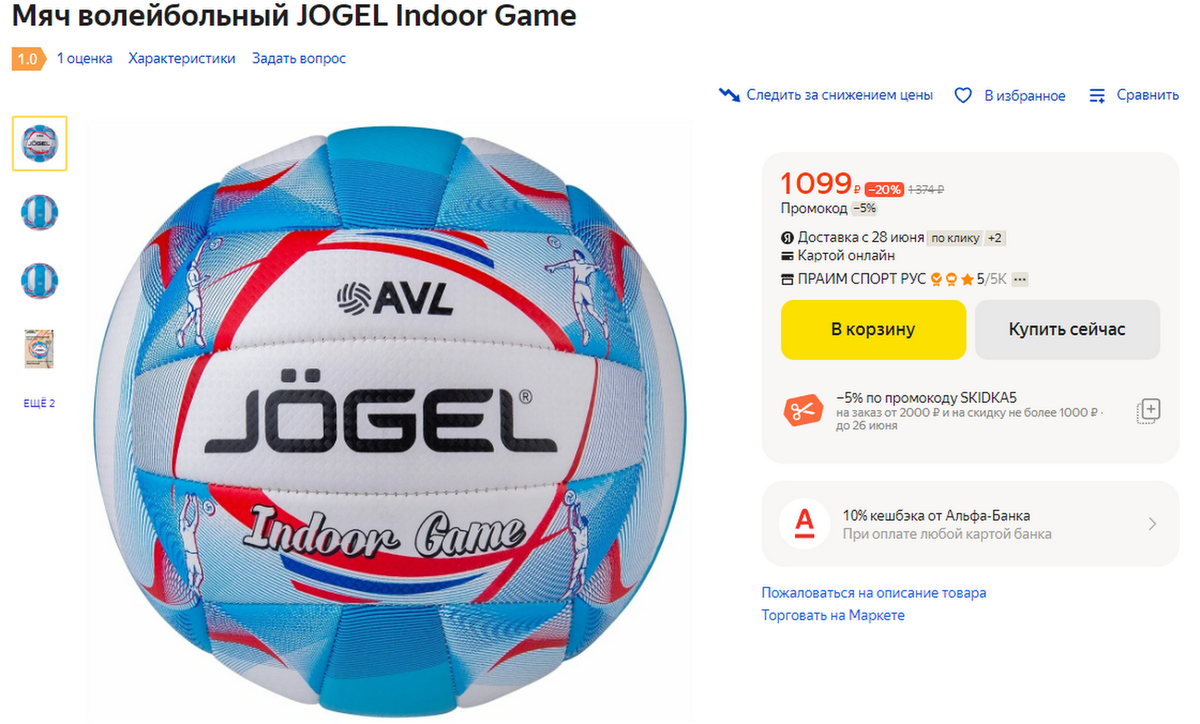Click the orange 1.0 rating badge
The width and height of the screenshot is (1200, 724).
(x=28, y=59)
